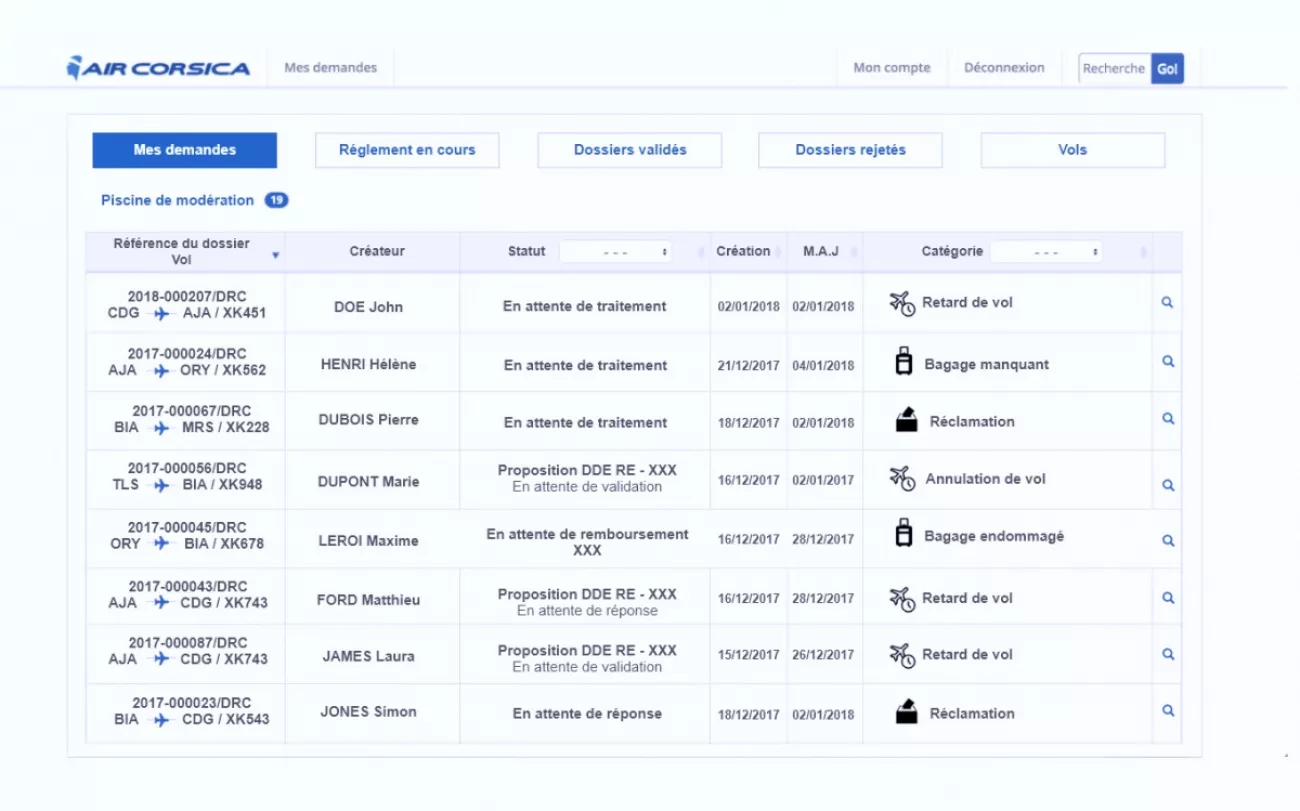Sort using arrows beside M.A.J column
The image size is (1300, 811).
[x=854, y=253]
